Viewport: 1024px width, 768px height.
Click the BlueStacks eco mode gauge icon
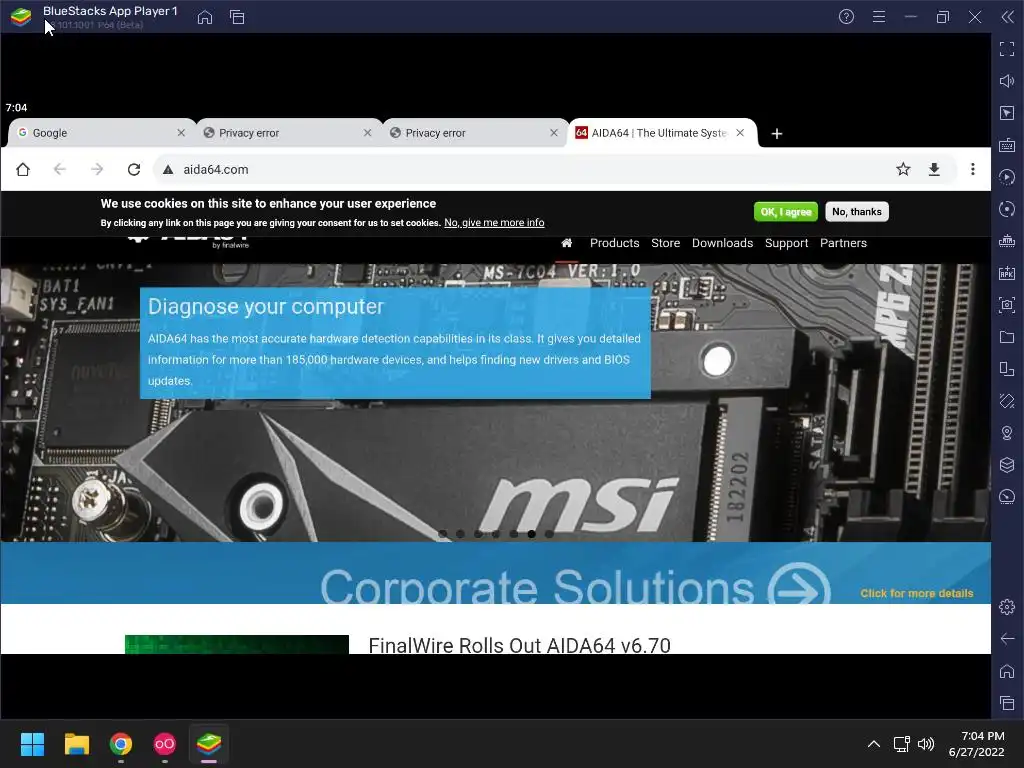point(1006,497)
